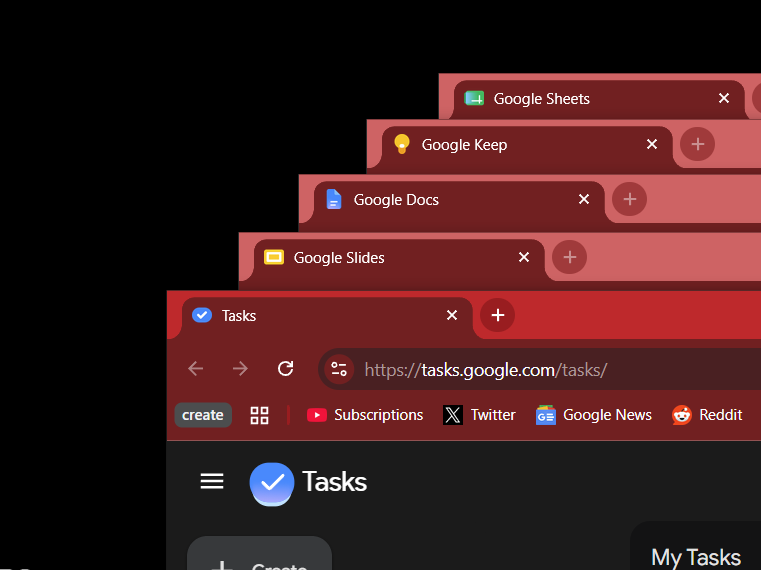Open the create bookmark chip
761x570 pixels.
click(x=203, y=415)
